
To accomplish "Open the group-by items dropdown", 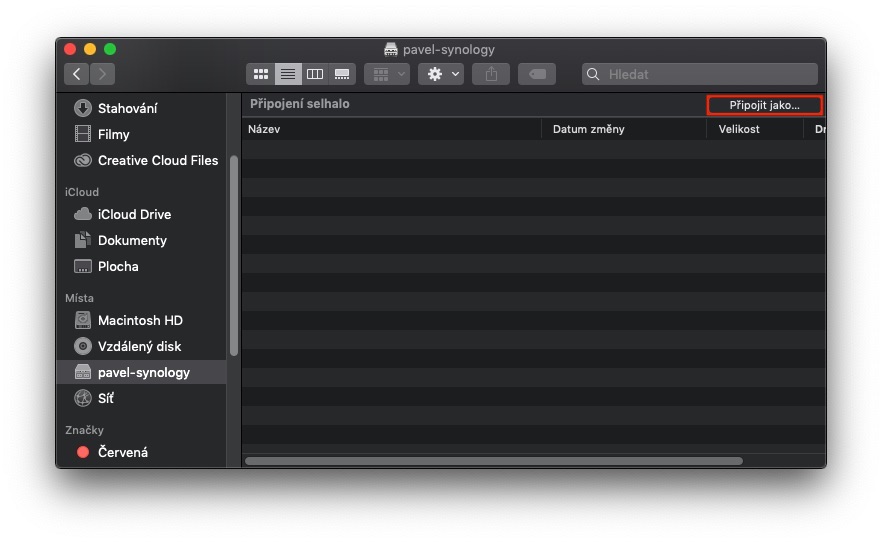I will [387, 74].
